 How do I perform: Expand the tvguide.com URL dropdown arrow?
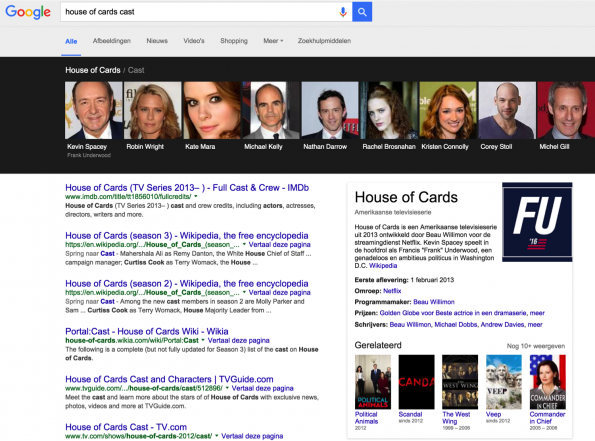227,388
